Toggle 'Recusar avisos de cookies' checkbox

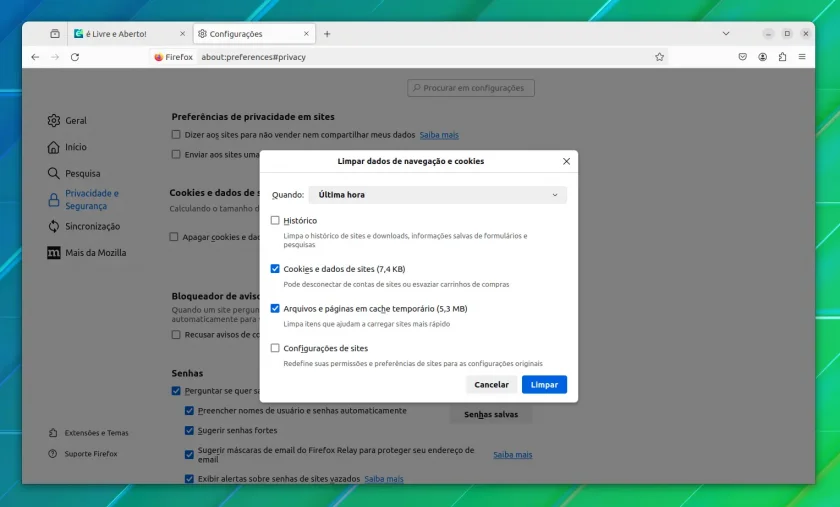[176, 334]
